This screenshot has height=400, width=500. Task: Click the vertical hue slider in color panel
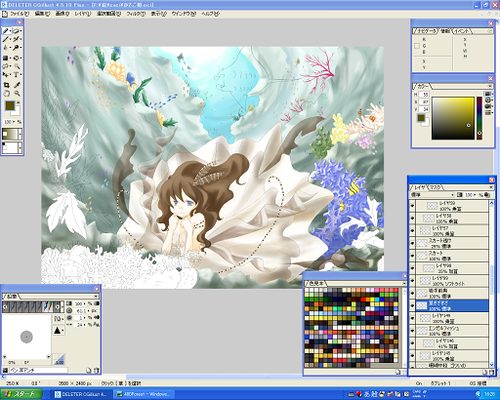[x=479, y=118]
